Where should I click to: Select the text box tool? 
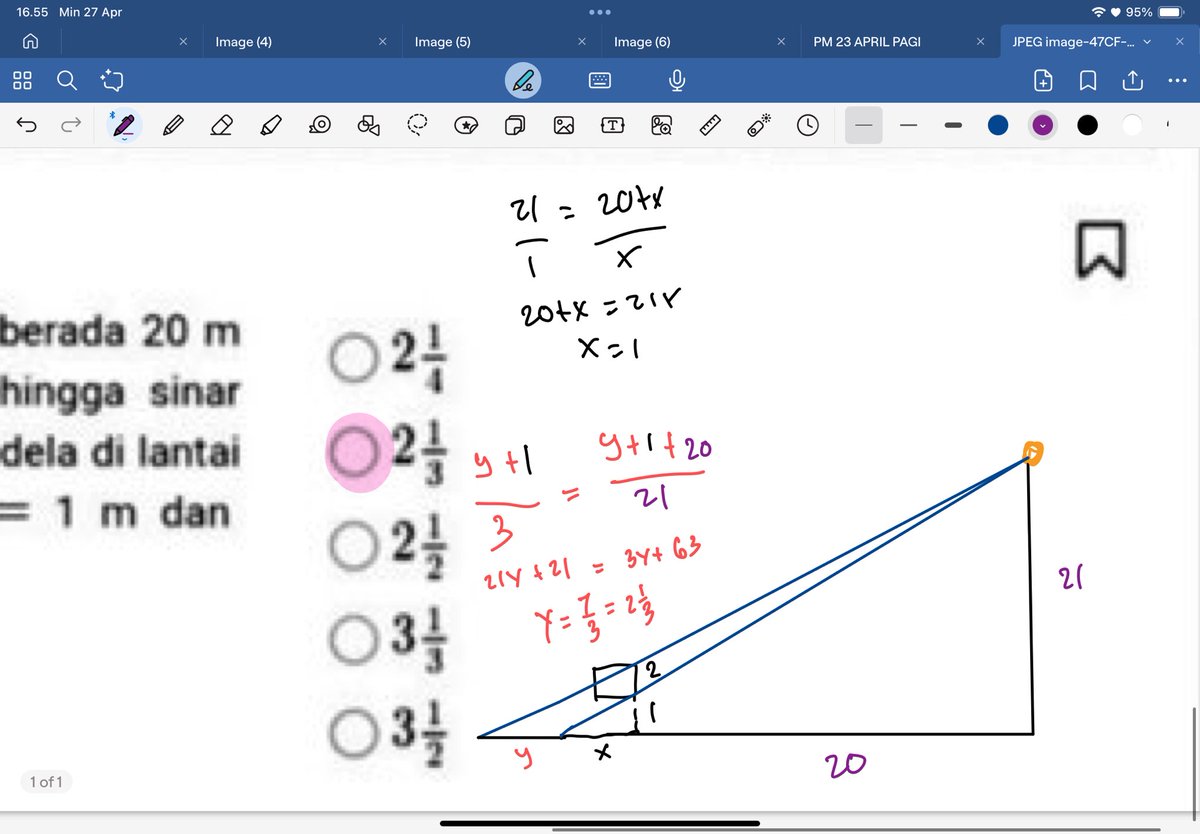click(612, 126)
